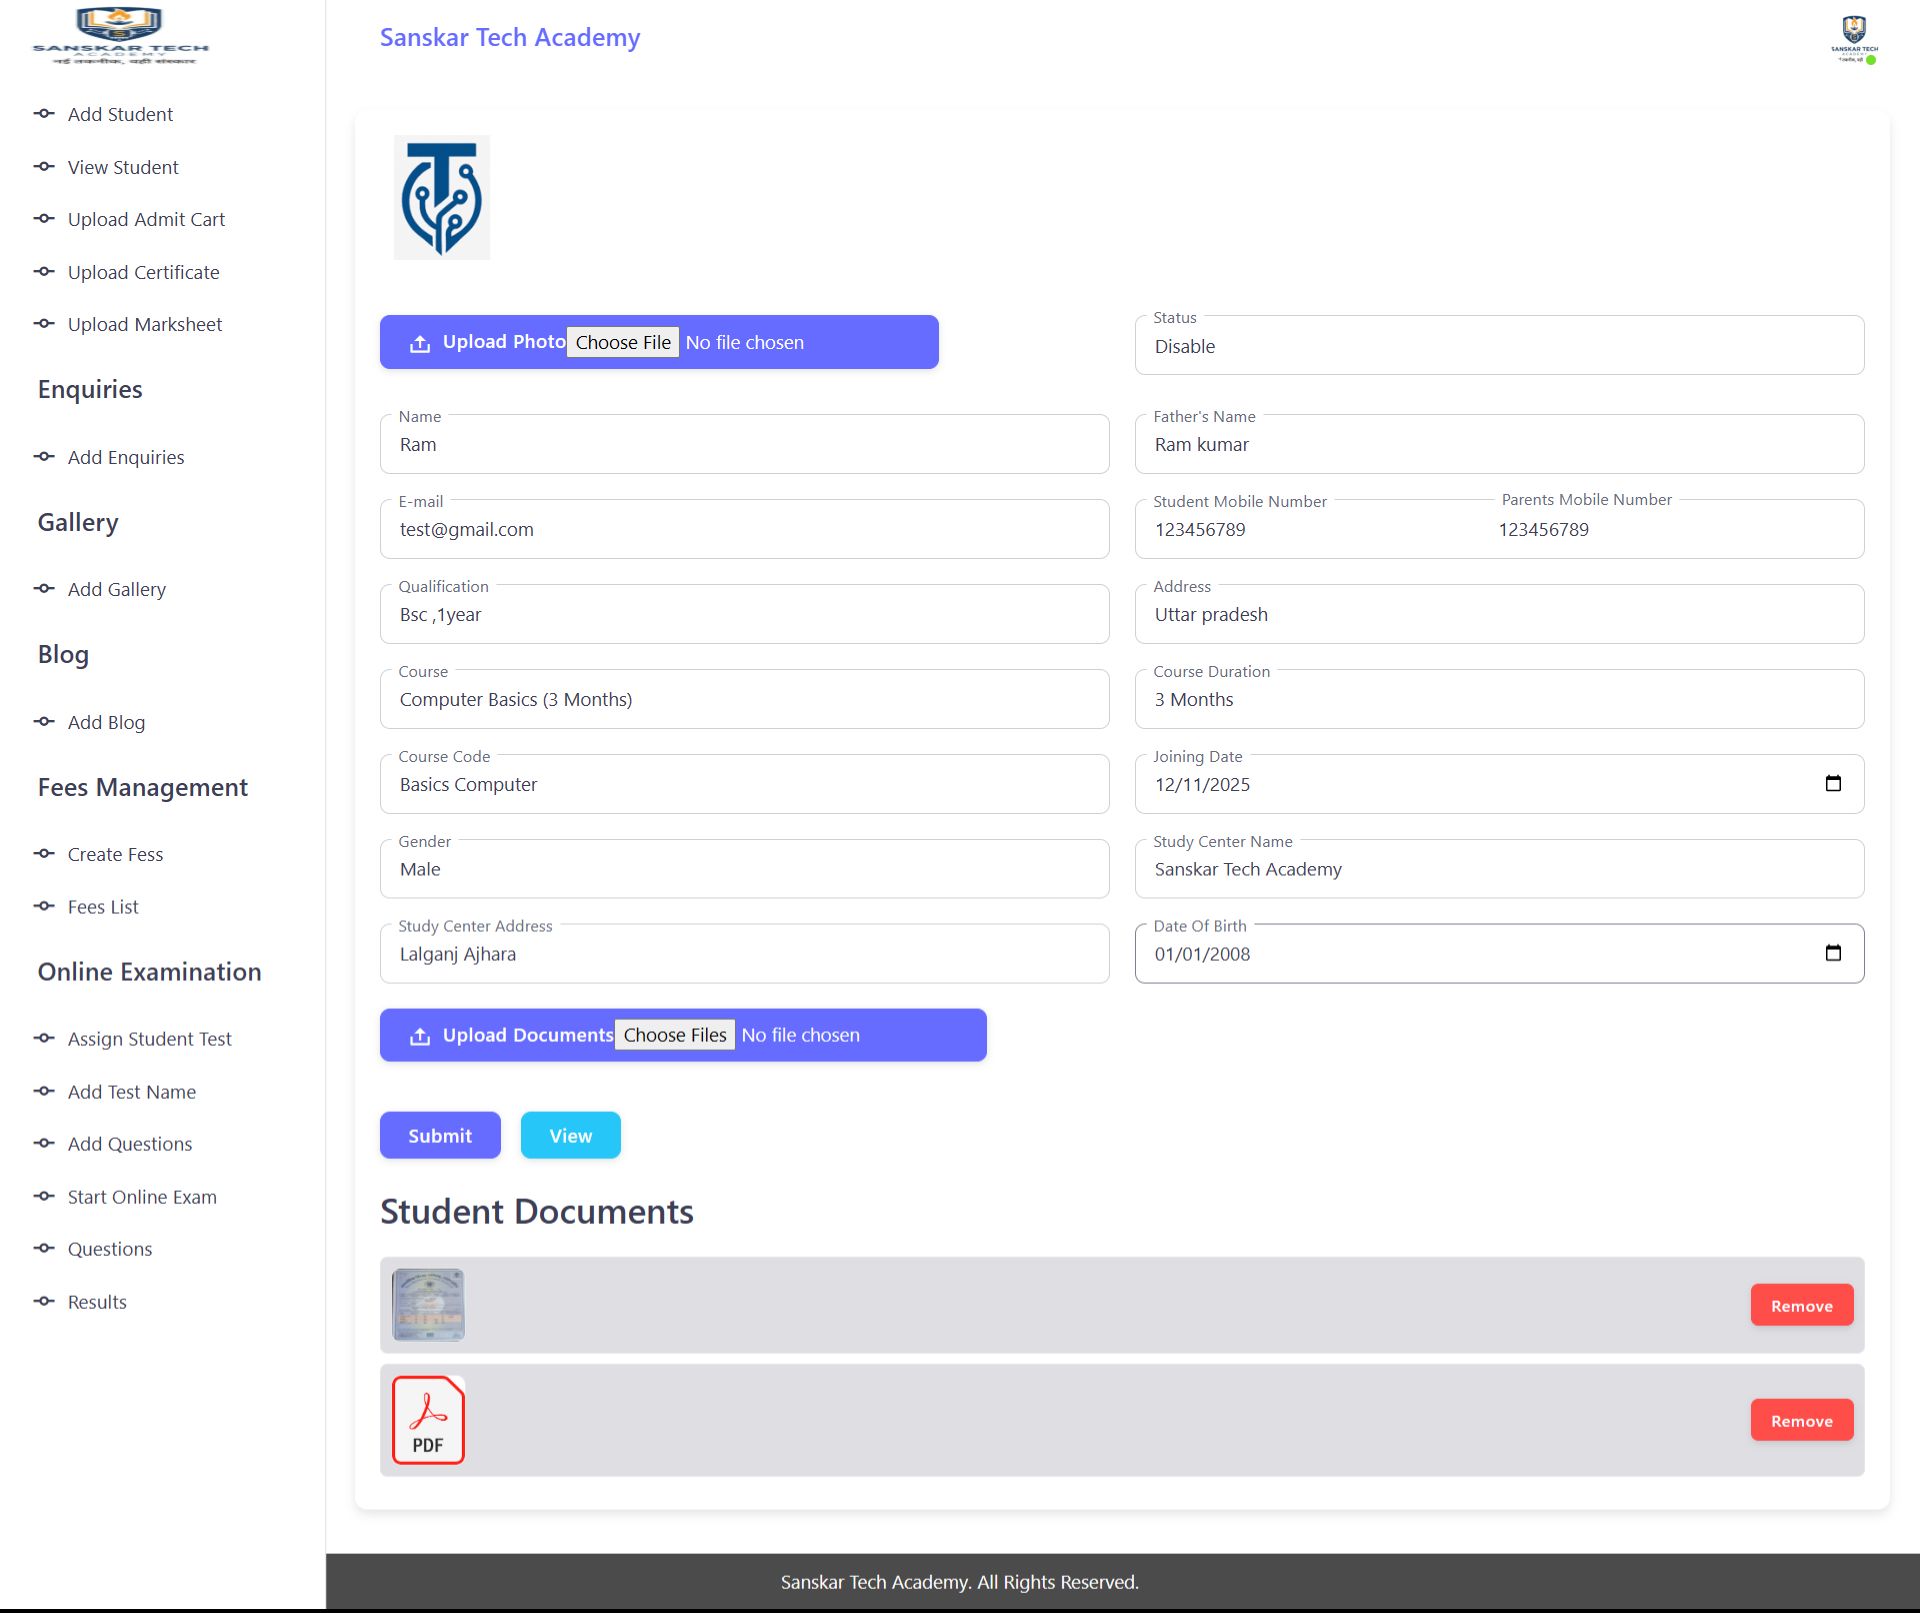The image size is (1920, 1613).
Task: Click Choose File for photo upload
Action: 622,343
